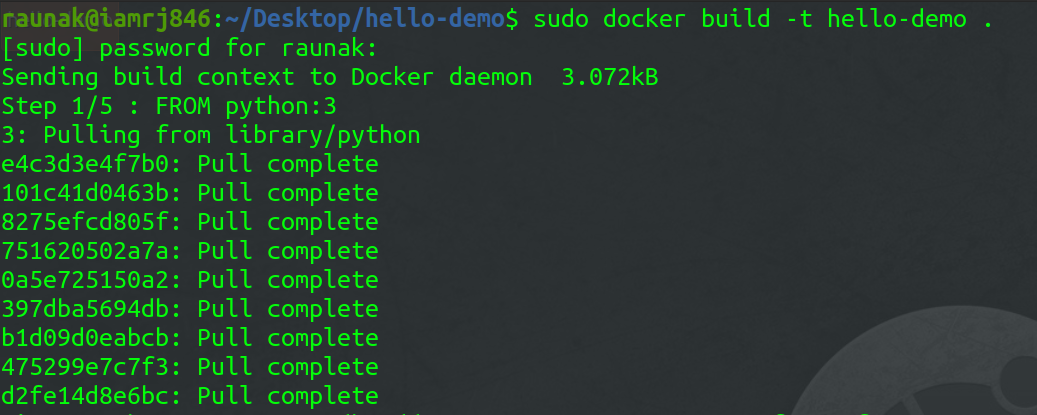Click layer hash 8275efcd805f

(x=94, y=222)
